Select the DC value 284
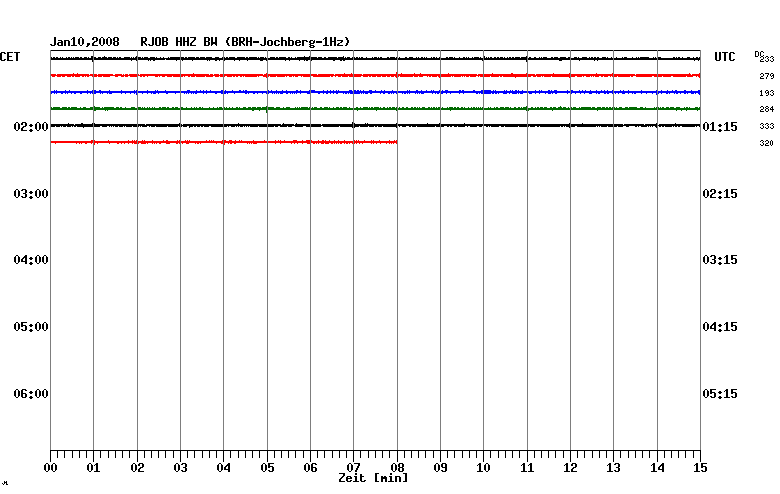The width and height of the screenshot is (780, 494). (767, 109)
